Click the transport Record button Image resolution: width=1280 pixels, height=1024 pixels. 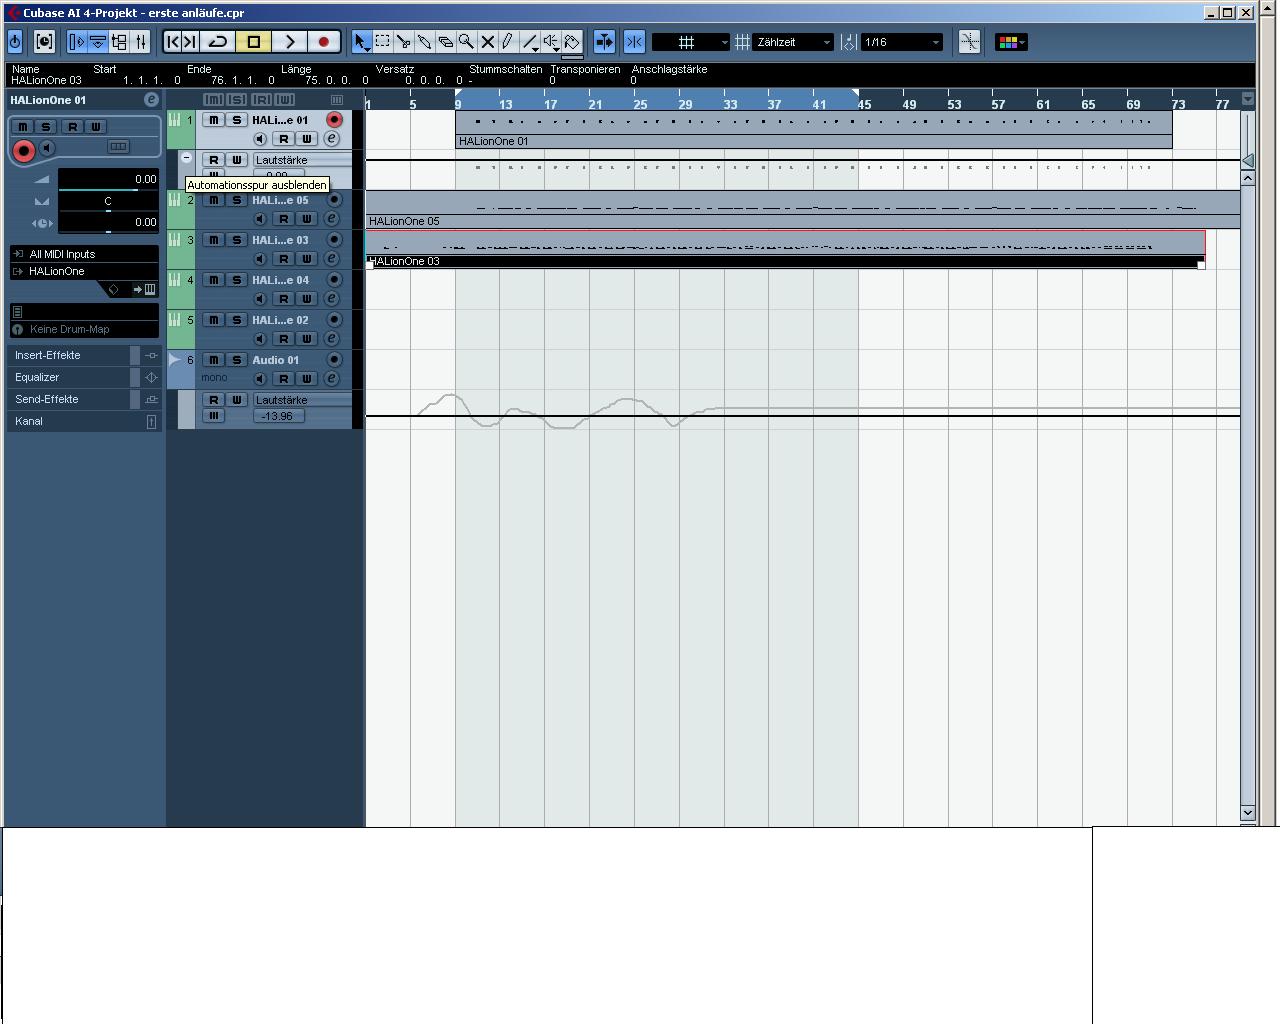(324, 42)
